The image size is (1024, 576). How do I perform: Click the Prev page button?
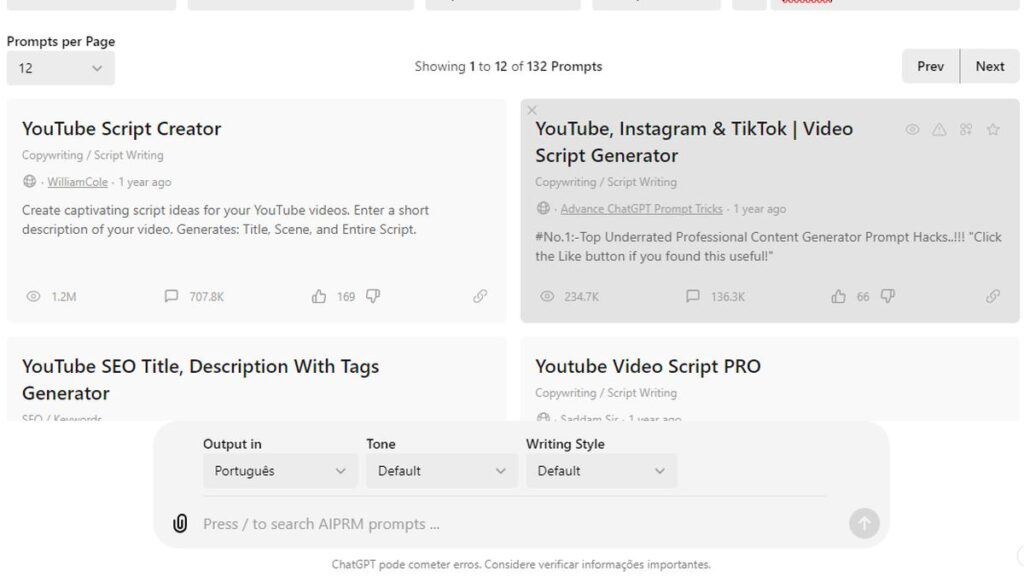tap(930, 66)
